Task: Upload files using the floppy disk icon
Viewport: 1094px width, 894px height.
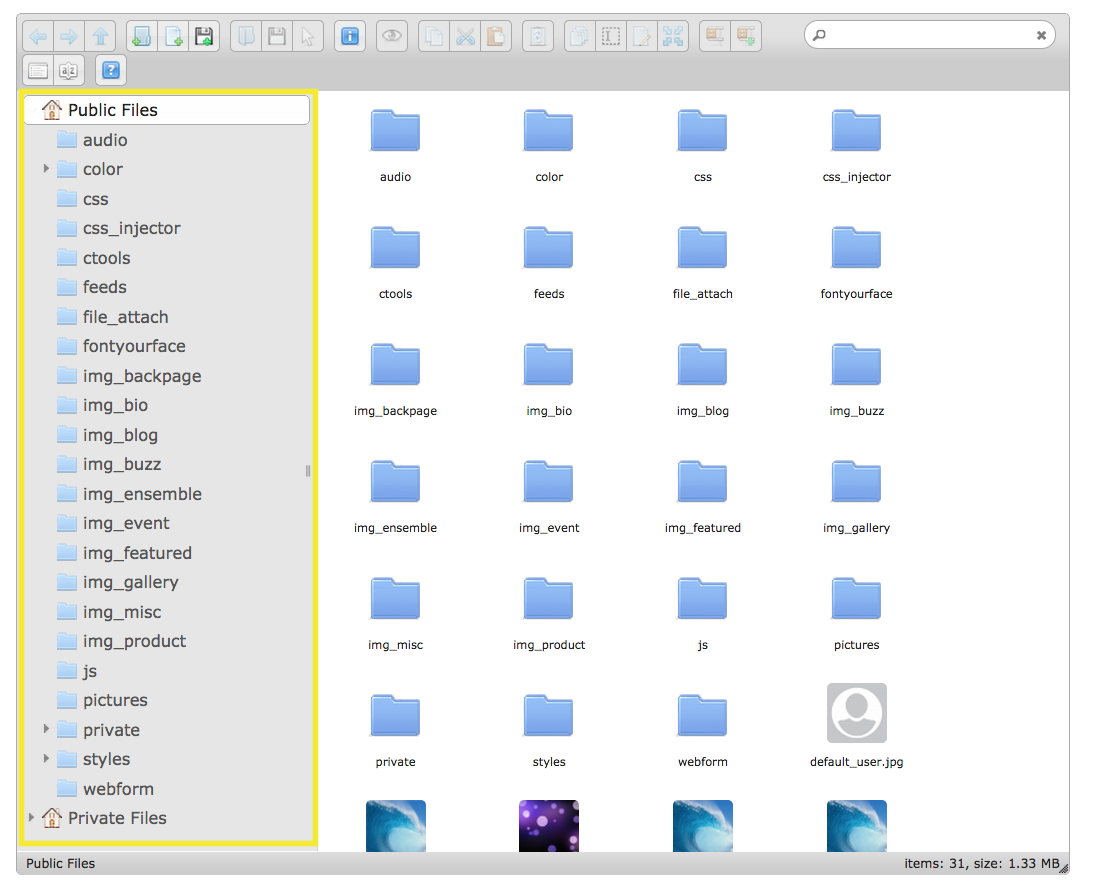Action: [x=204, y=36]
